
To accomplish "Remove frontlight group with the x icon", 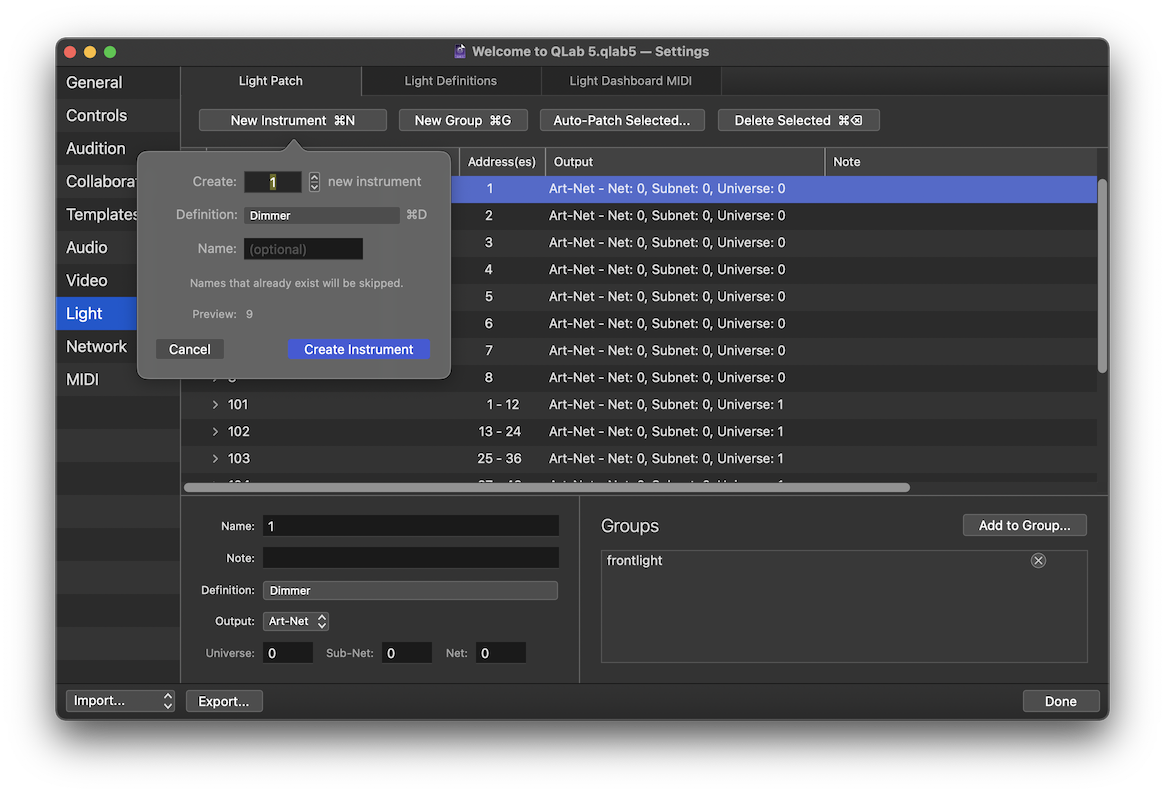I will coord(1038,561).
